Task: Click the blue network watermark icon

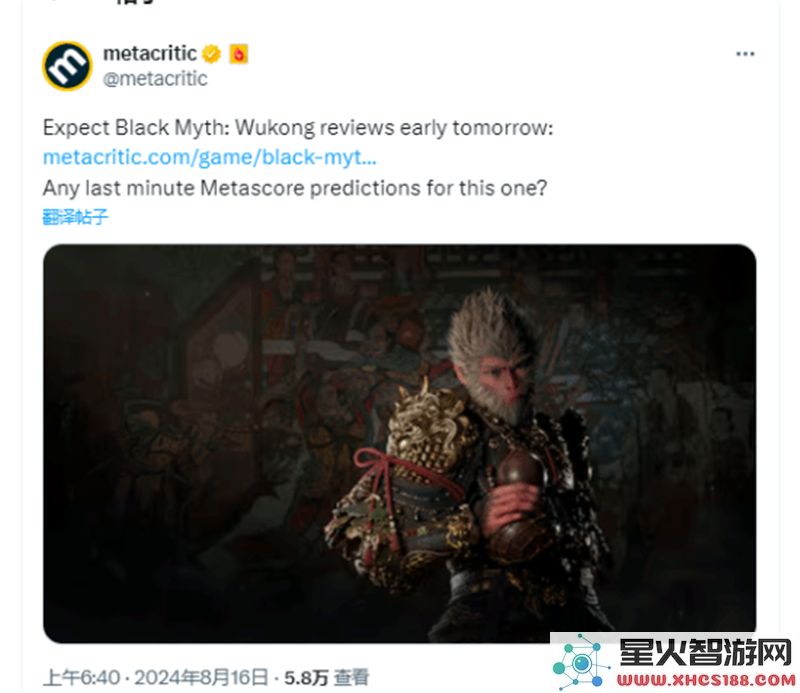Action: [x=581, y=661]
